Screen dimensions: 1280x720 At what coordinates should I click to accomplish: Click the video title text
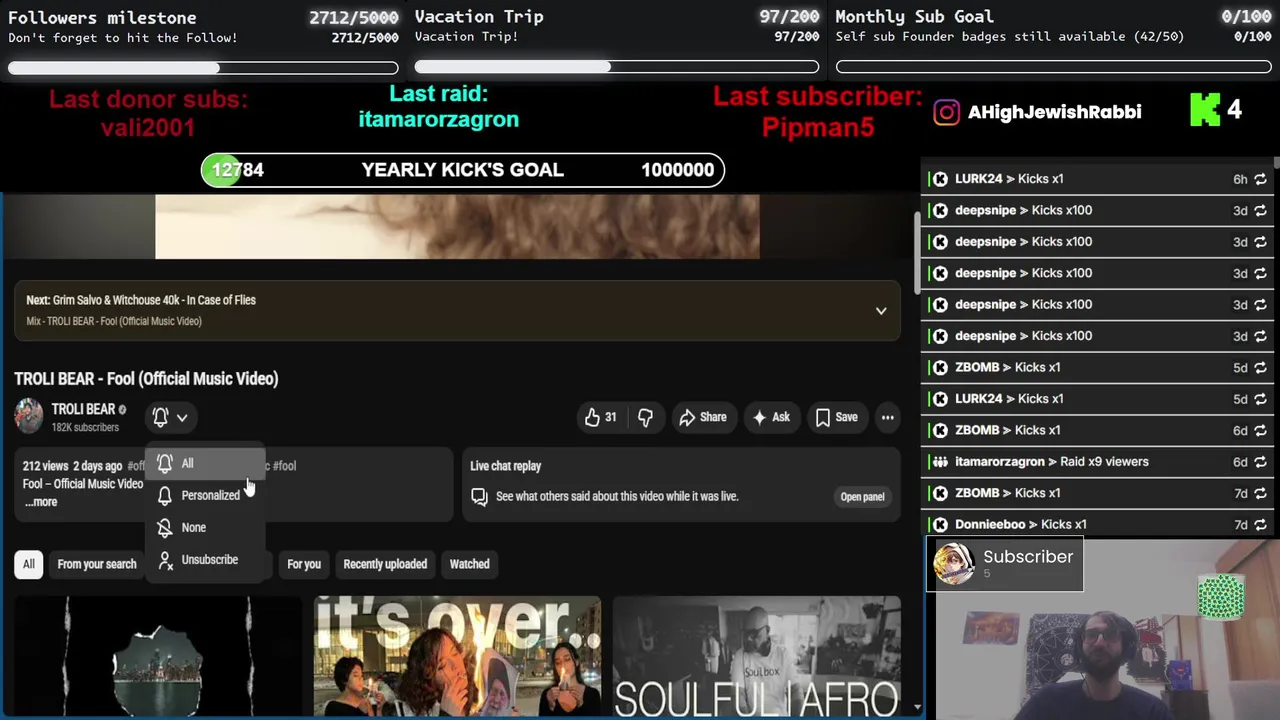(x=146, y=379)
